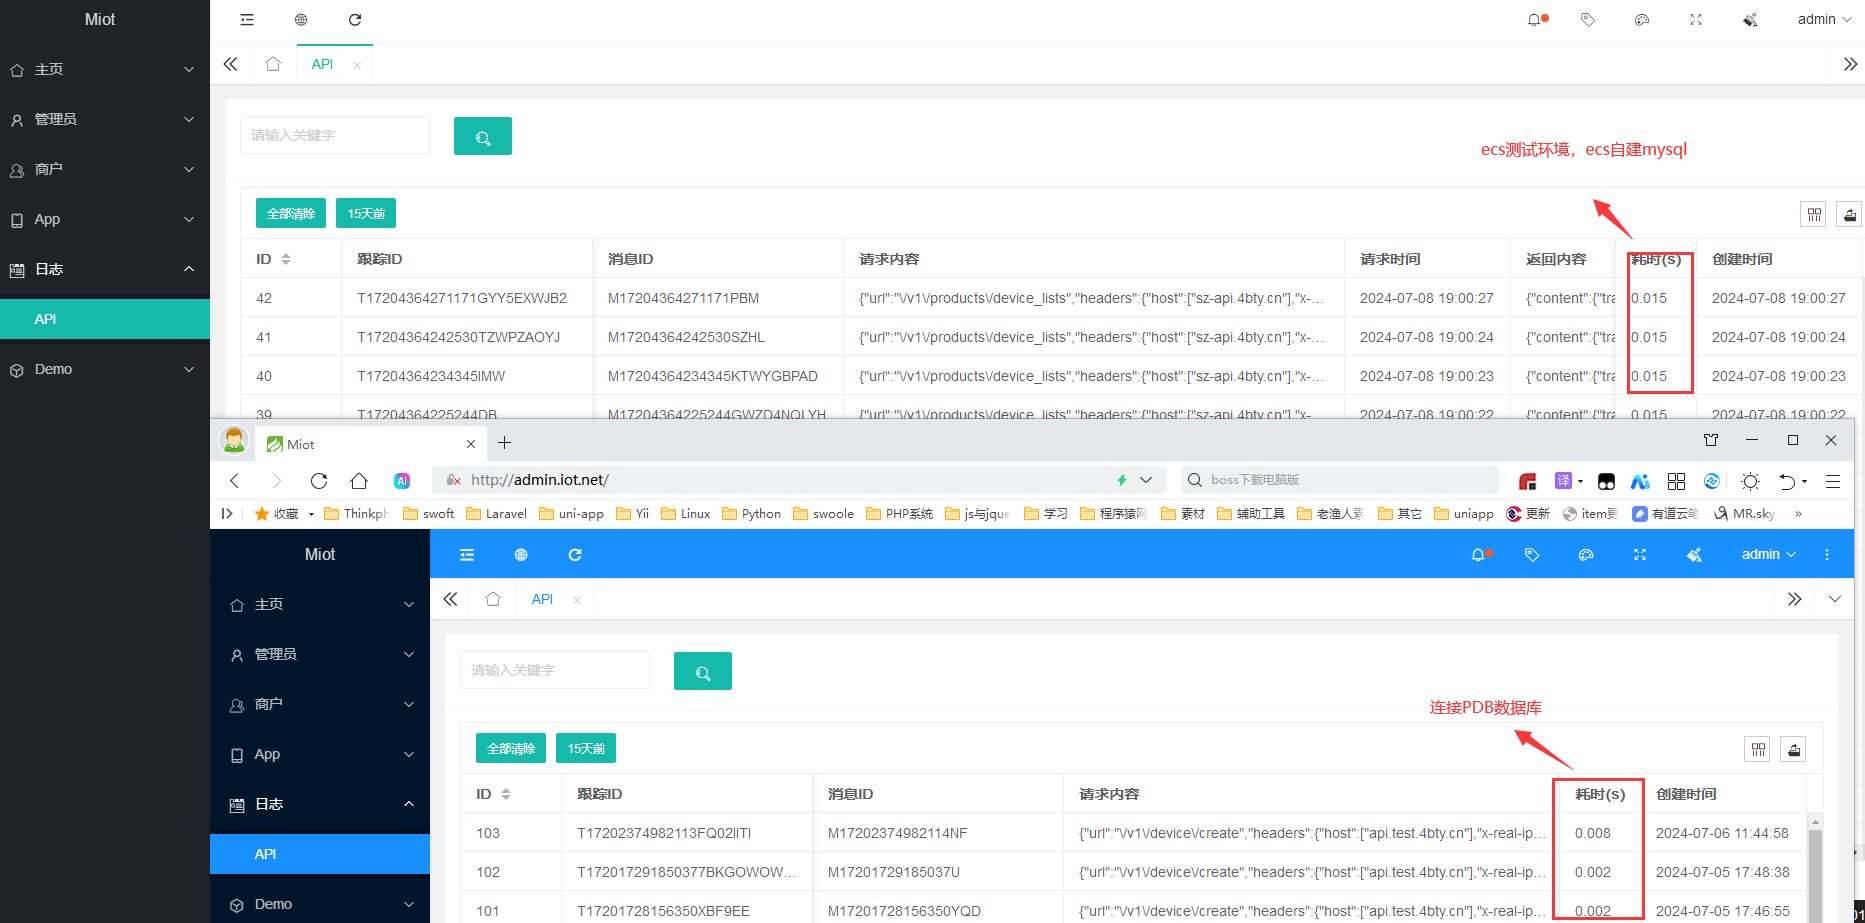Open admin dropdown in background window
Screen dimensions: 1865x923
pos(1824,20)
